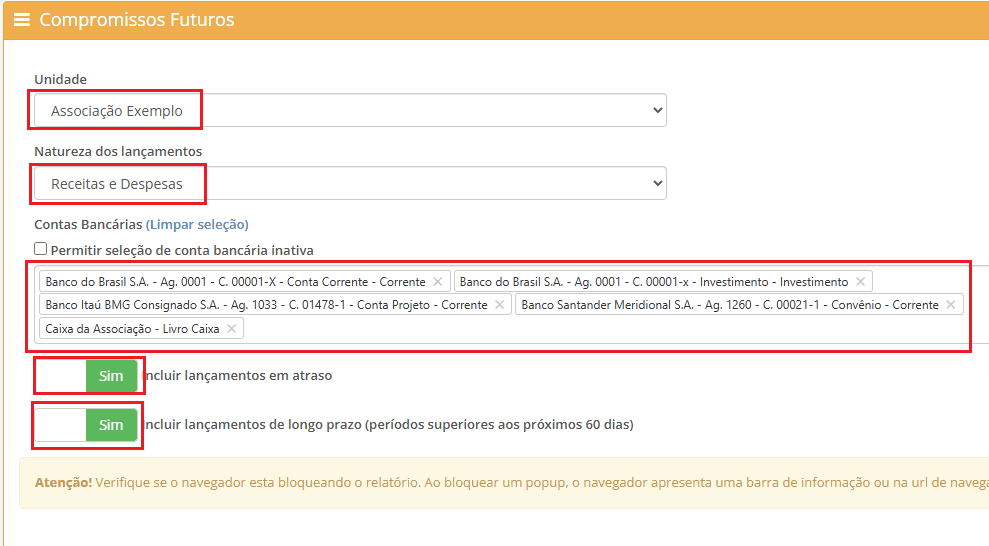The image size is (989, 546).
Task: Click the Banco Santander Meridional account tag text
Action: [730, 305]
